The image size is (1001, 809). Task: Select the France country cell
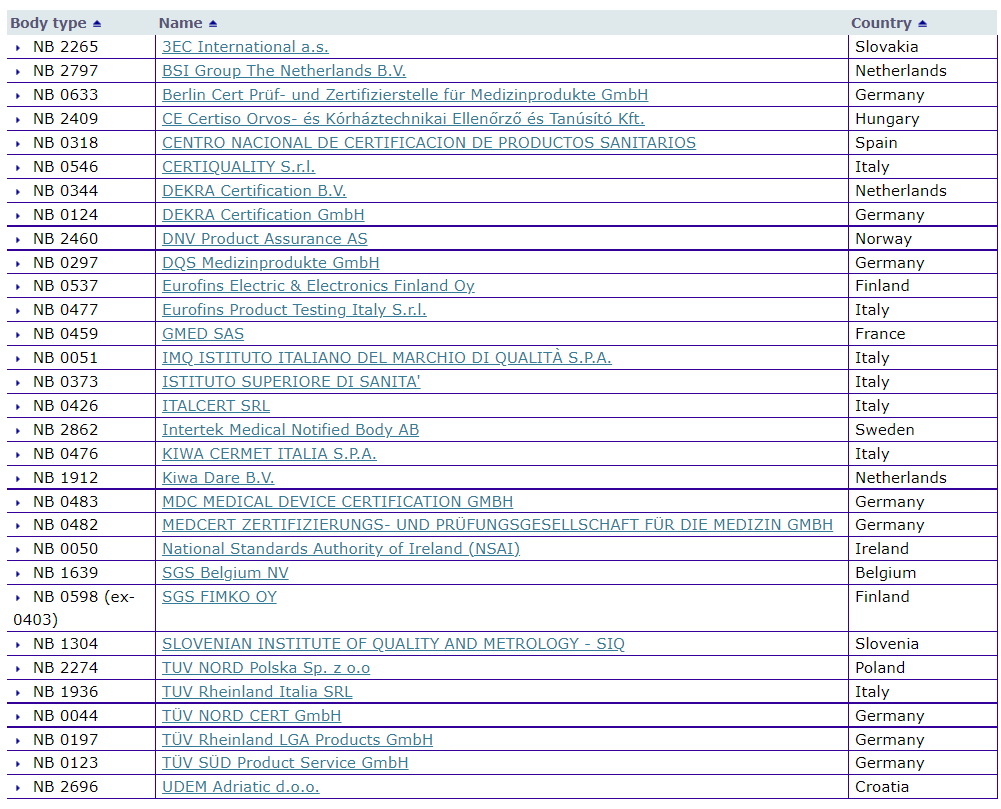922,333
